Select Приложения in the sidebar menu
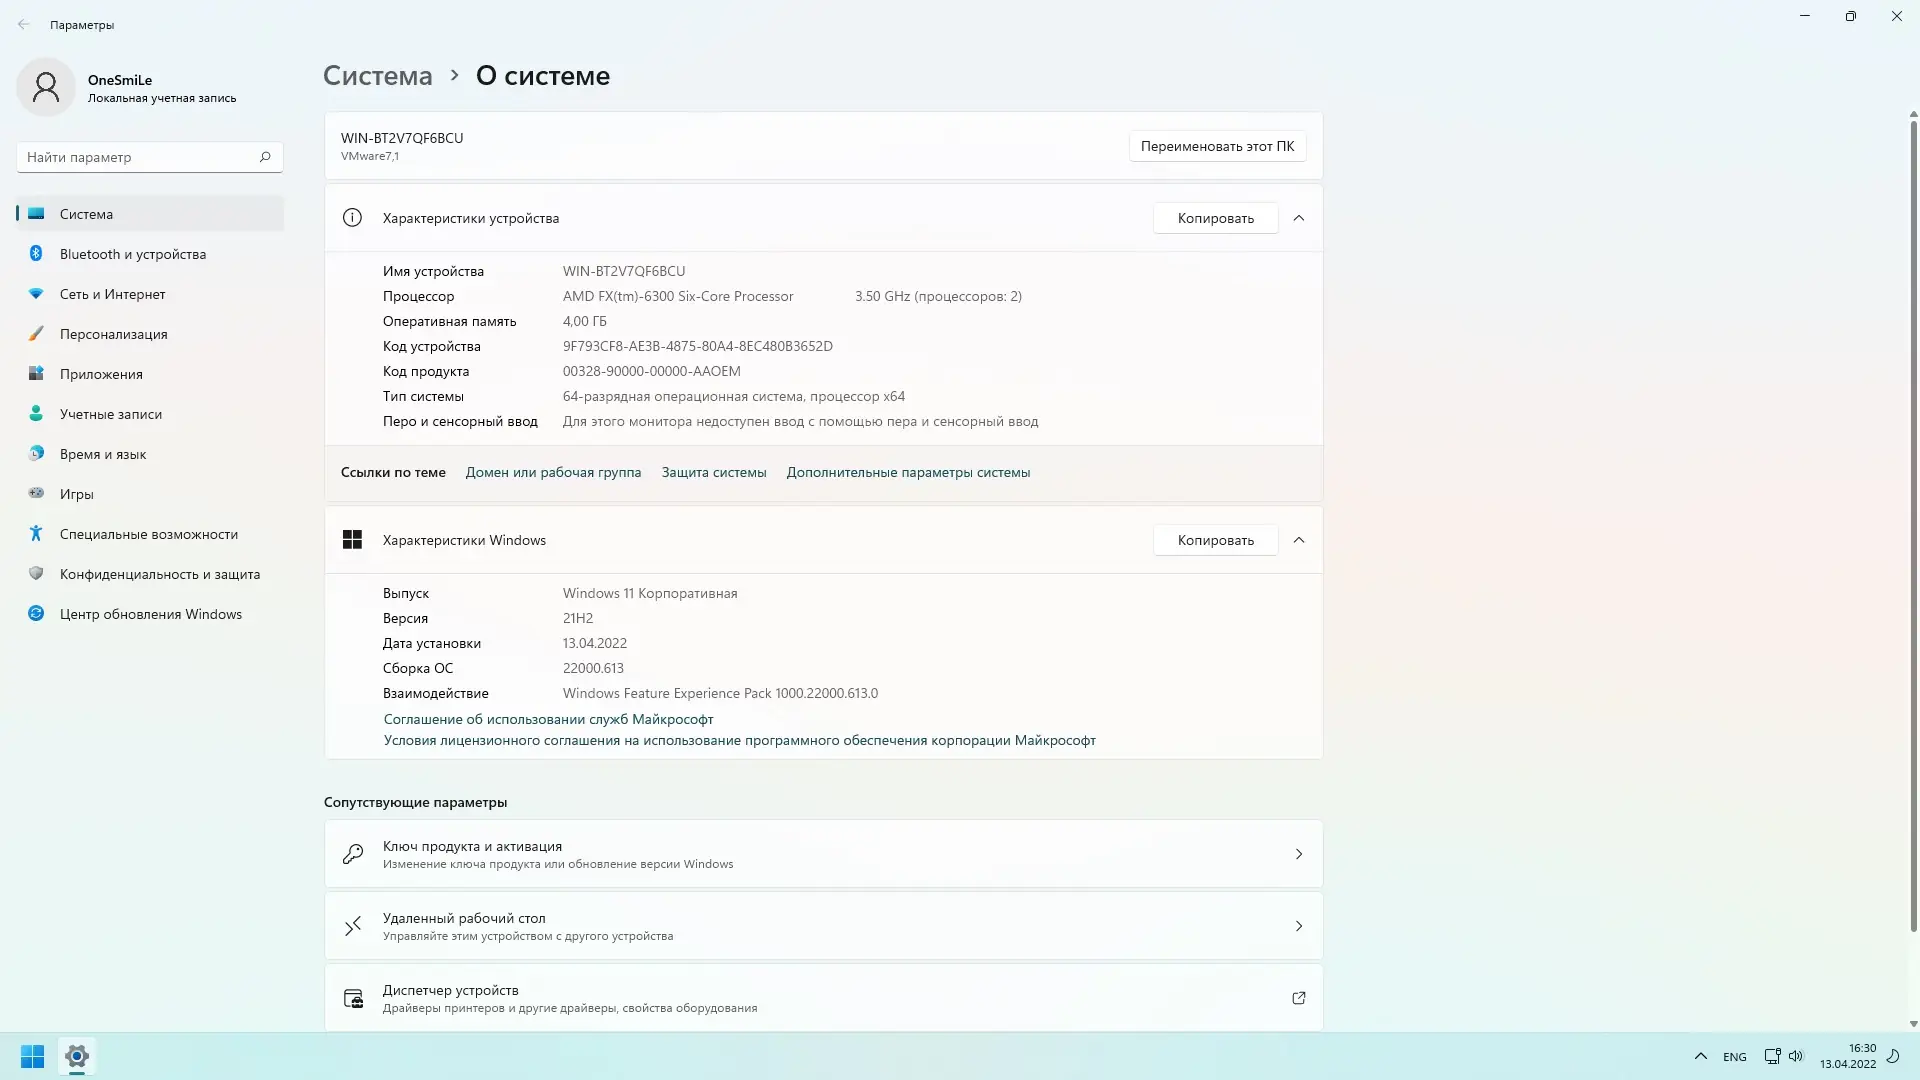 coord(101,374)
